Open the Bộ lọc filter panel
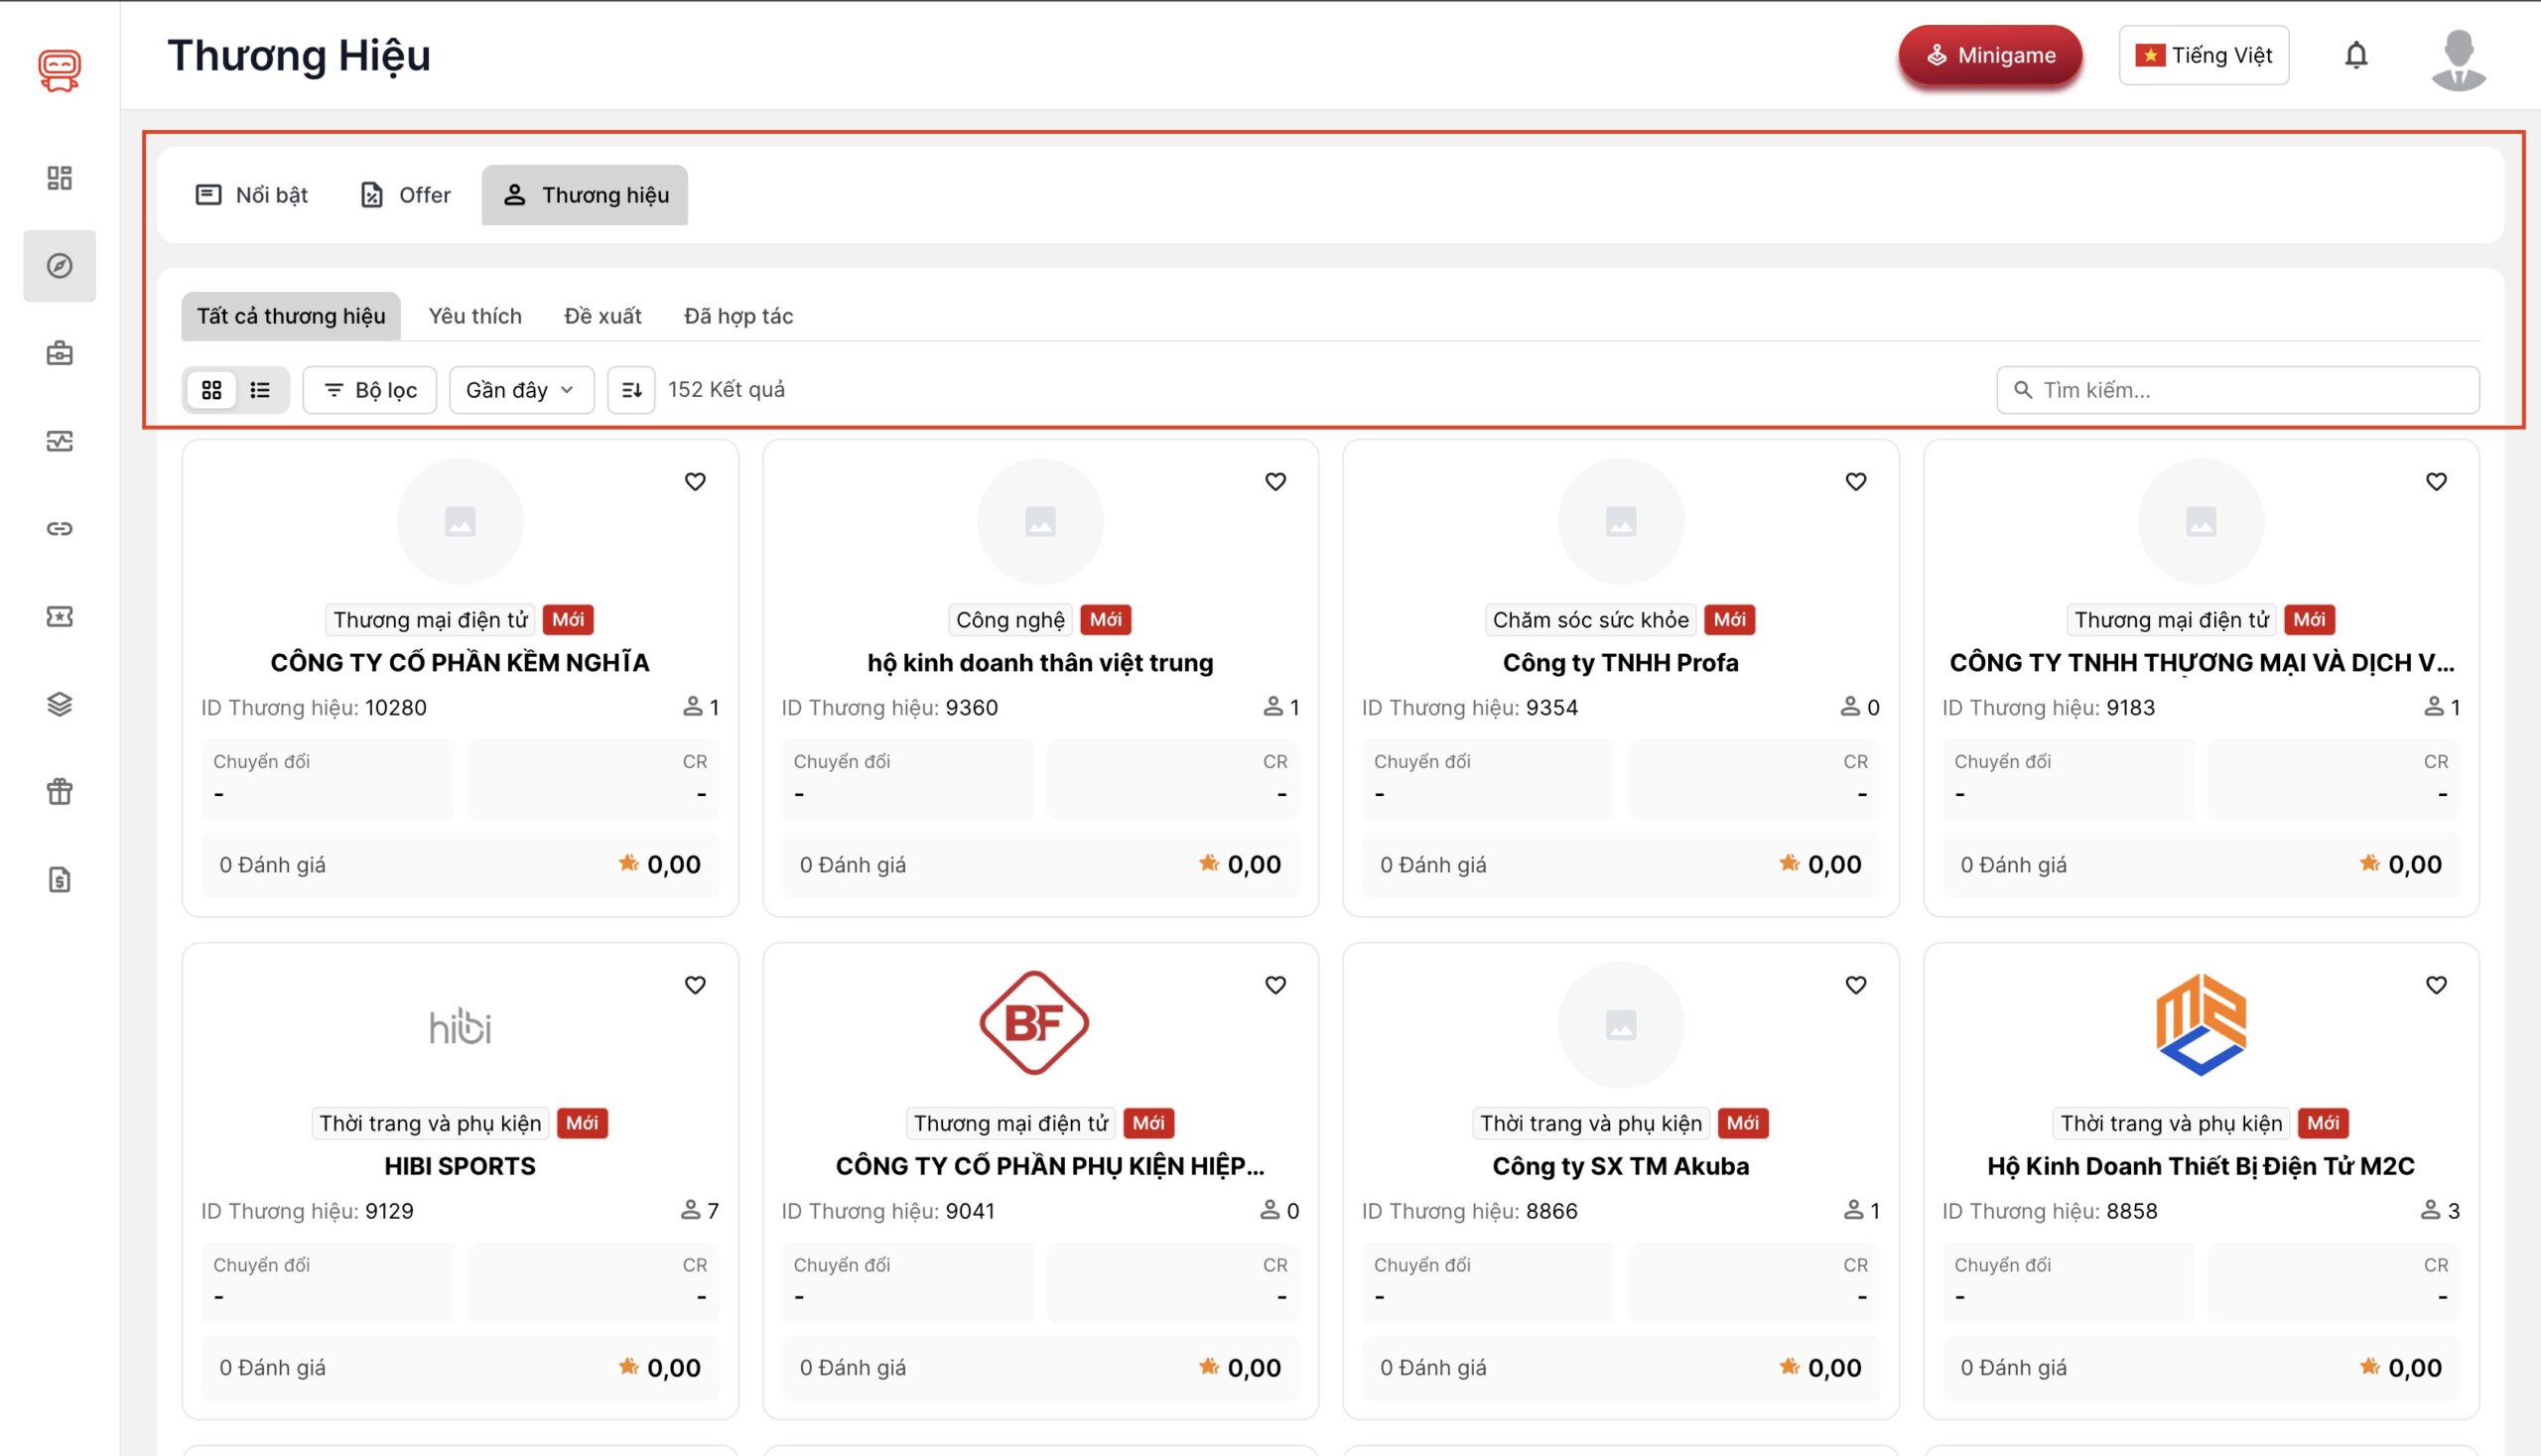 point(370,390)
